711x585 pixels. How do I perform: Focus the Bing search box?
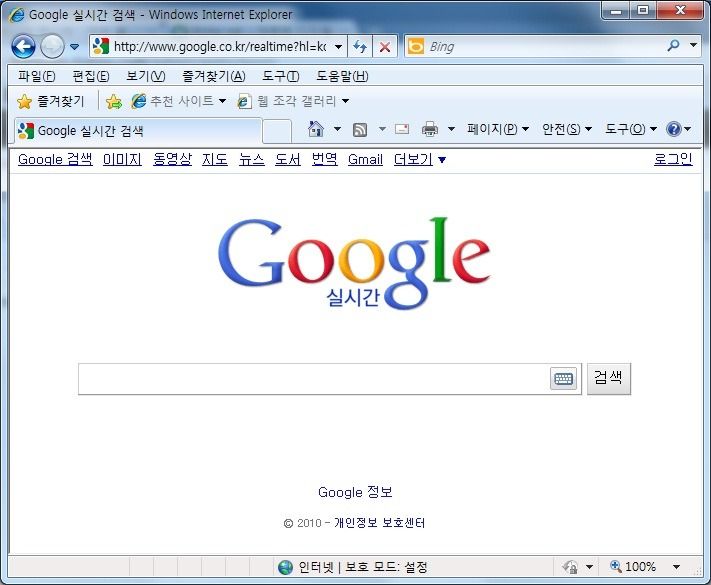544,46
